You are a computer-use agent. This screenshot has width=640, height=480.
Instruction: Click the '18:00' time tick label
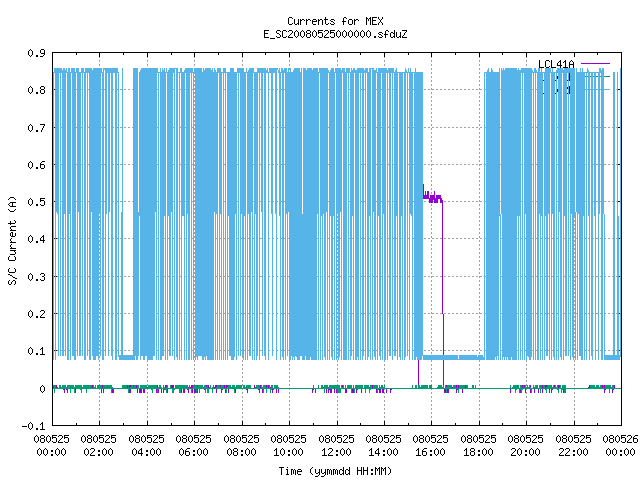pyautogui.click(x=478, y=452)
